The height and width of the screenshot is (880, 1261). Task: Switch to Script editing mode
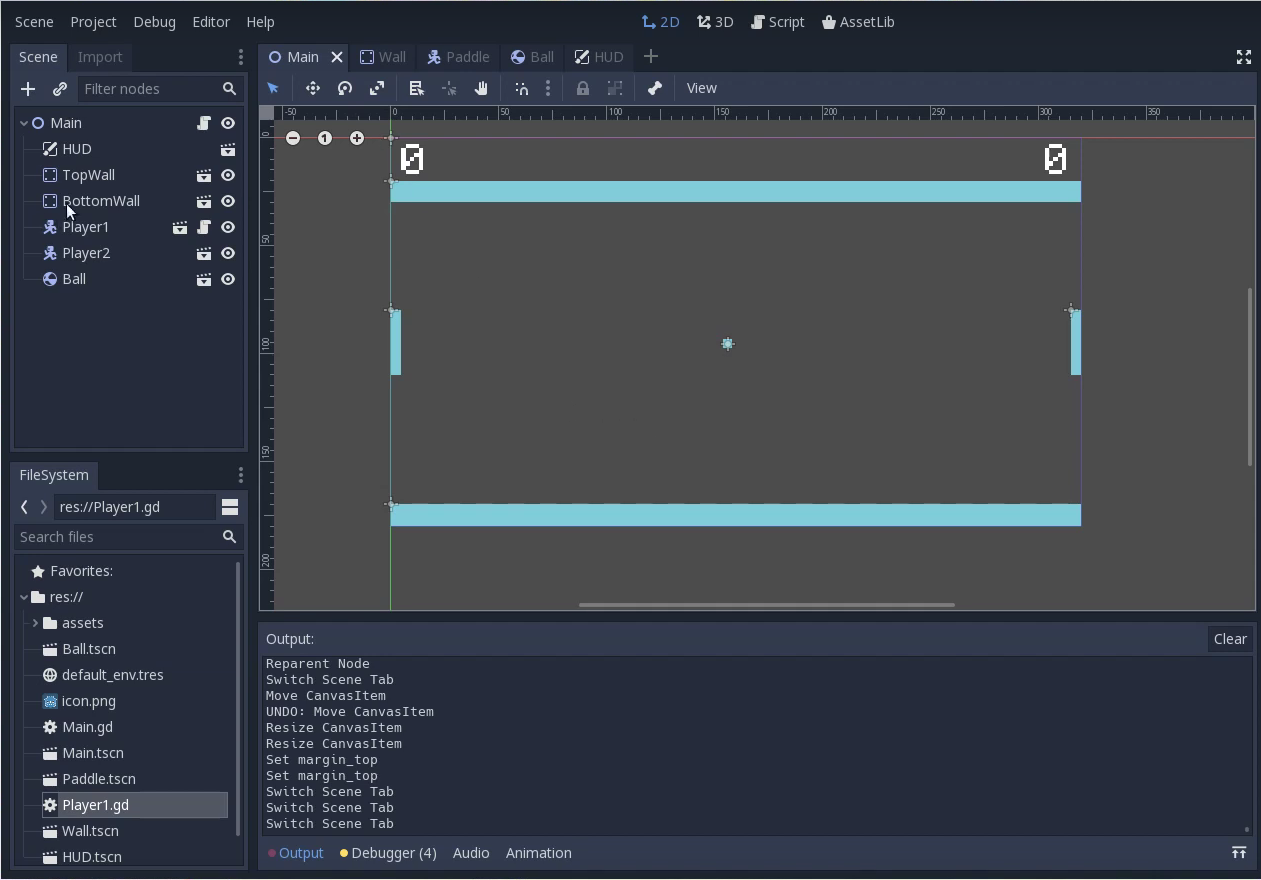(777, 21)
